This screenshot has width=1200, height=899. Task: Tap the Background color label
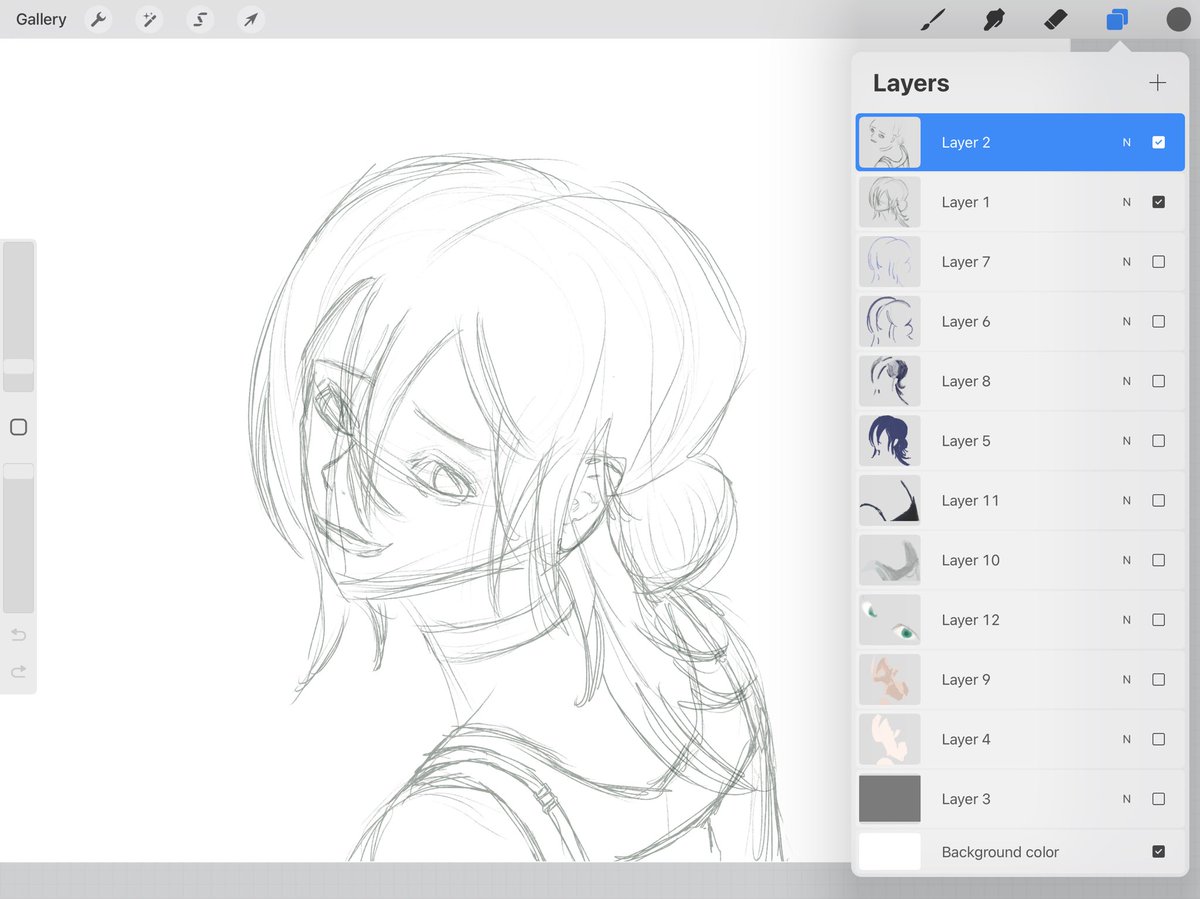click(x=1000, y=852)
